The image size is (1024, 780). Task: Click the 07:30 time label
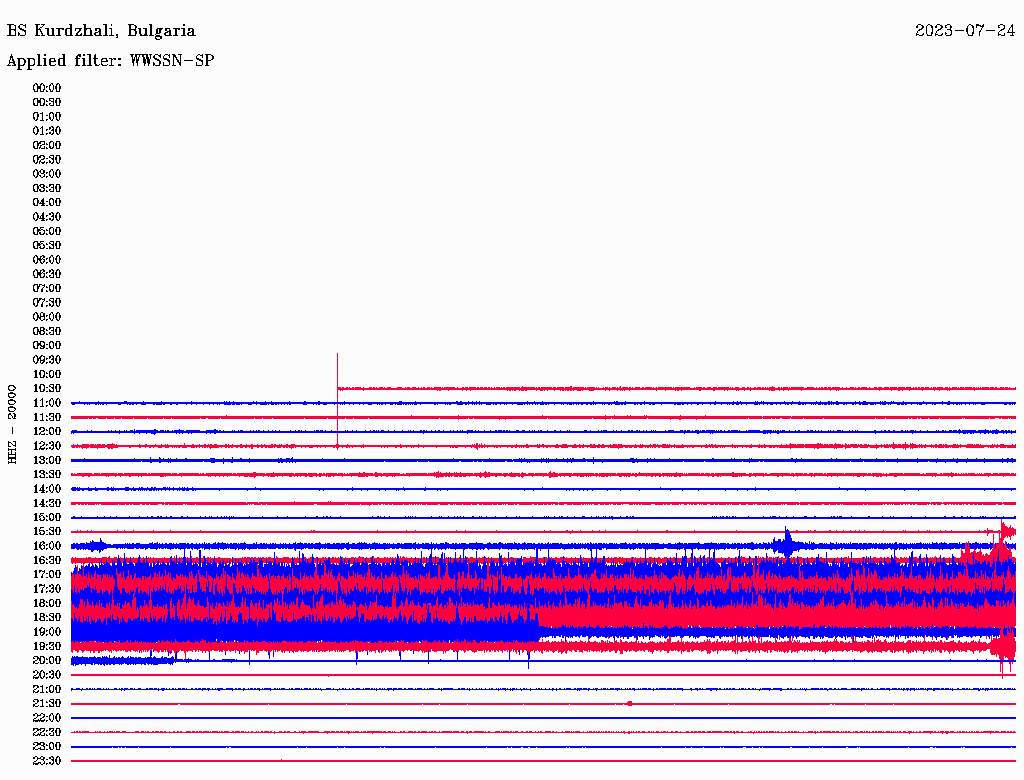click(47, 302)
